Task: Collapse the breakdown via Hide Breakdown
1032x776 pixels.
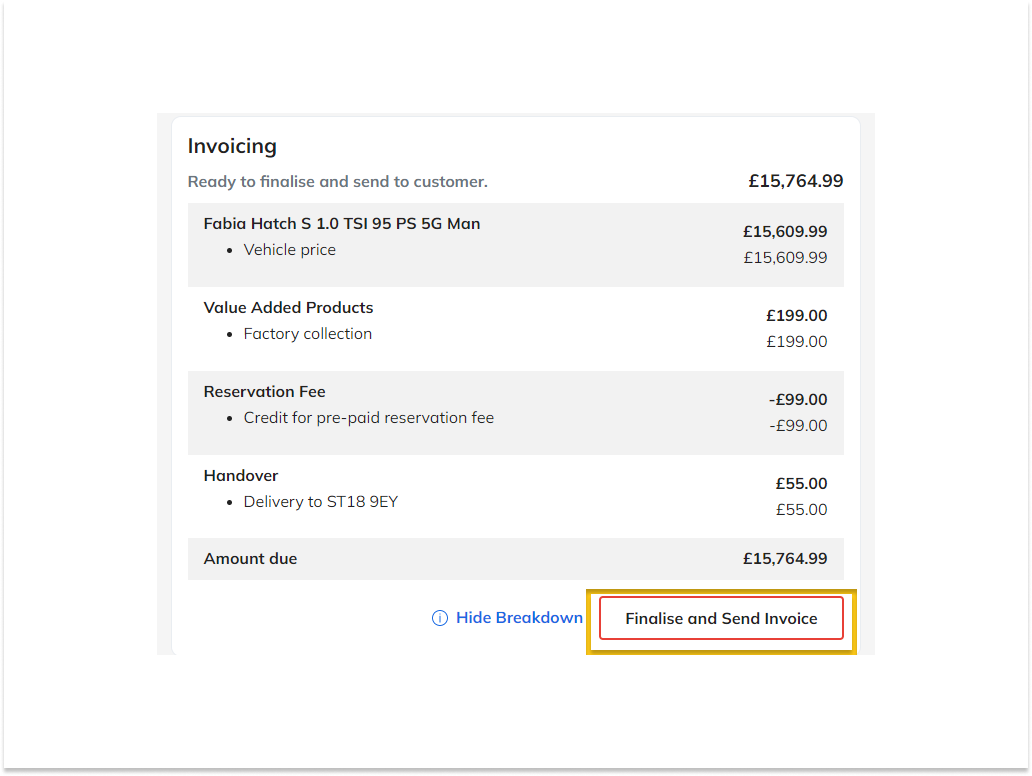Action: [519, 618]
